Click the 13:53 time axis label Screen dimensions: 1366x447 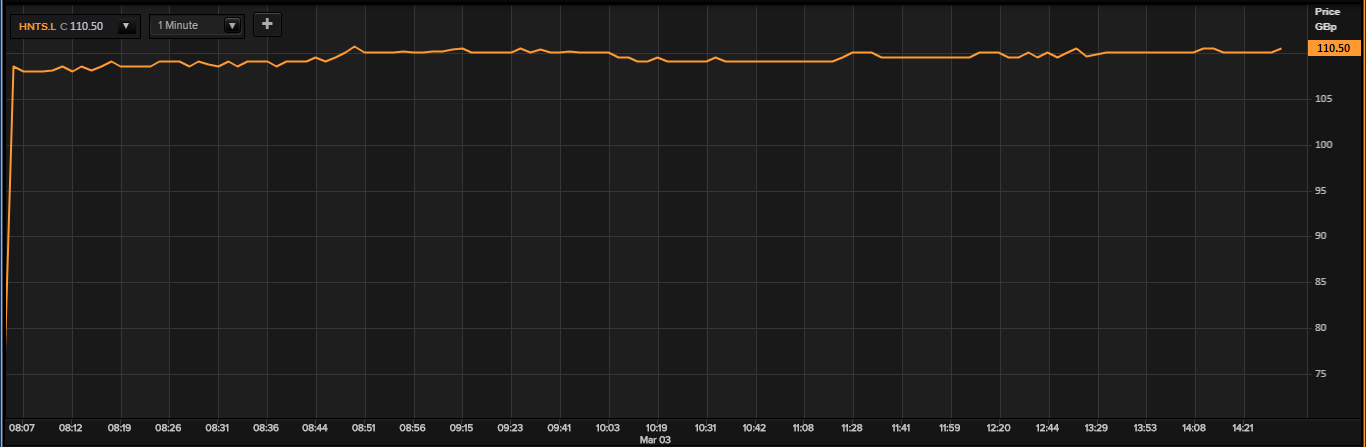pyautogui.click(x=1145, y=427)
